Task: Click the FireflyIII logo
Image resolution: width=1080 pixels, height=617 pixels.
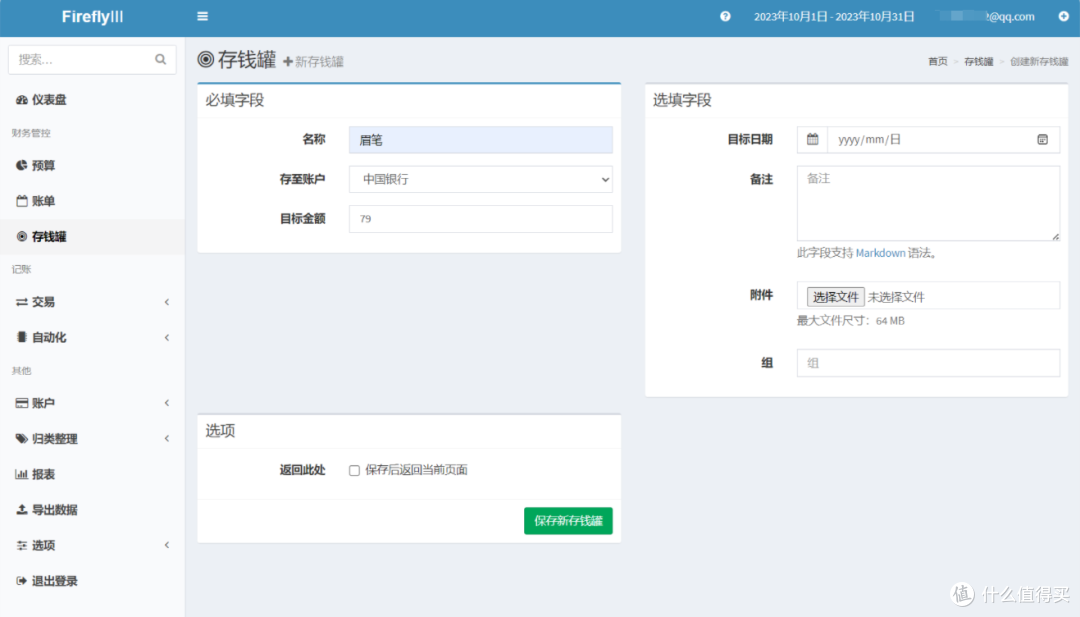Action: point(92,17)
